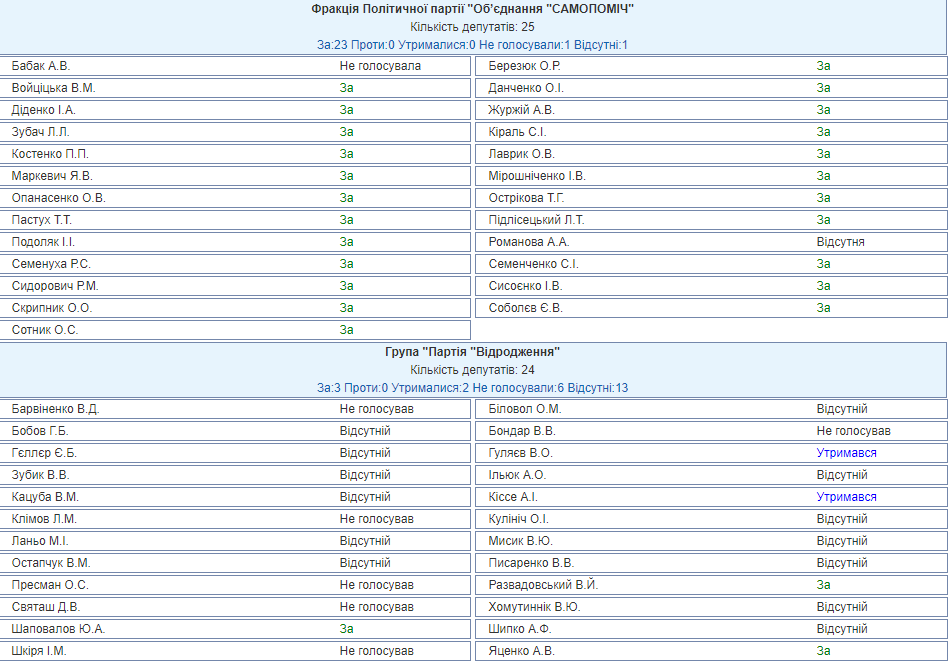Click the SAMOPOMICH faction header title

[x=473, y=9]
